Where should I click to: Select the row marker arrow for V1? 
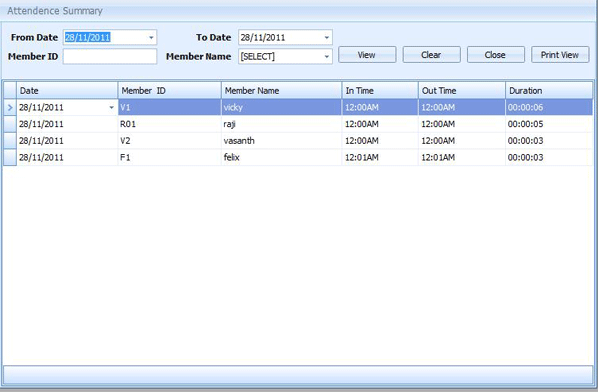(x=10, y=108)
